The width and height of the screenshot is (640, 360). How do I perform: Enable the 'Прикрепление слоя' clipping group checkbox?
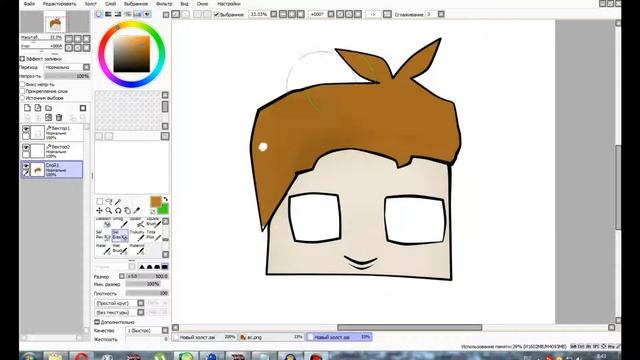point(22,91)
